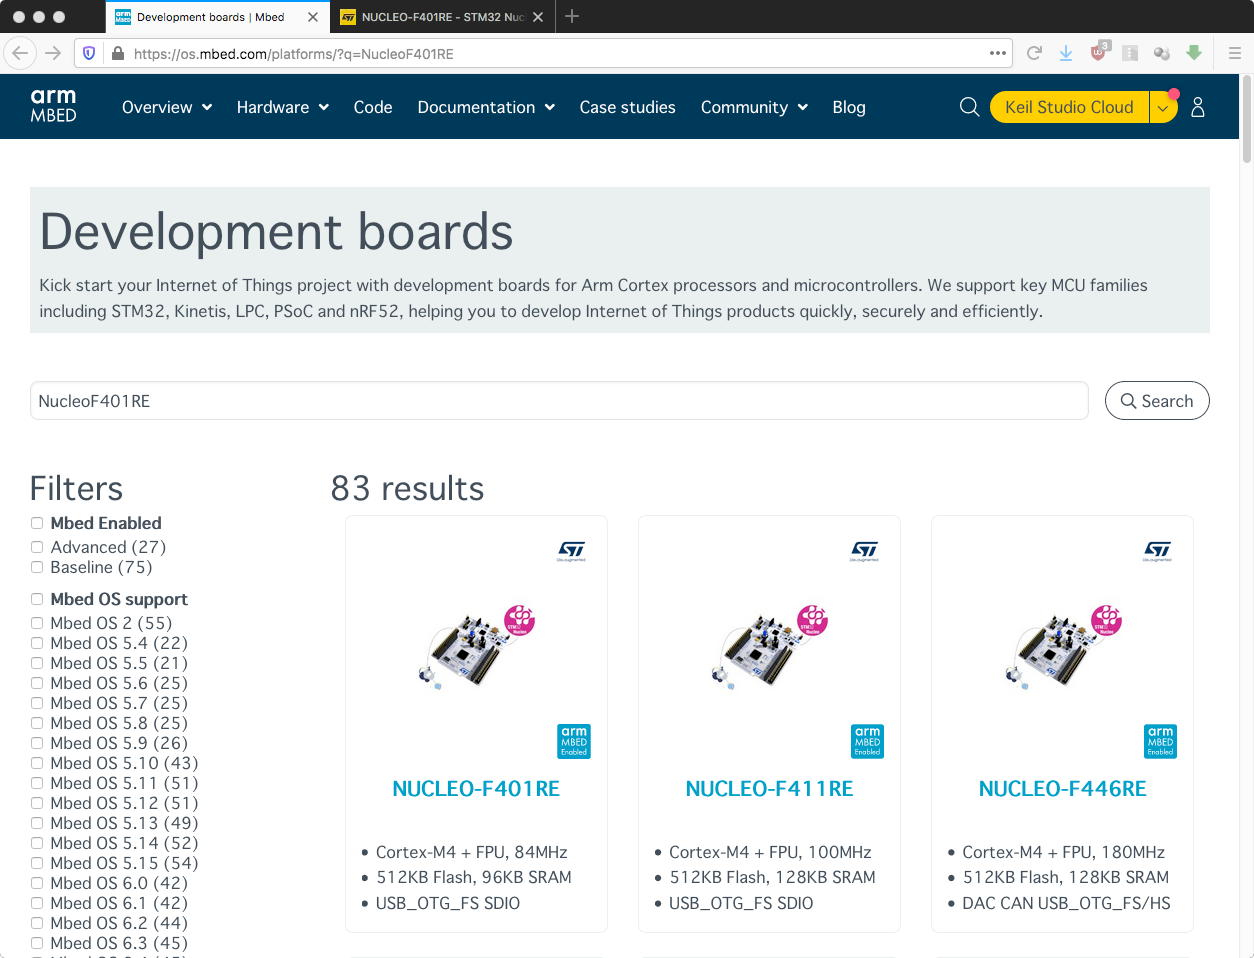Click the Keil Studio Cloud button
This screenshot has height=958, width=1254.
[1069, 107]
